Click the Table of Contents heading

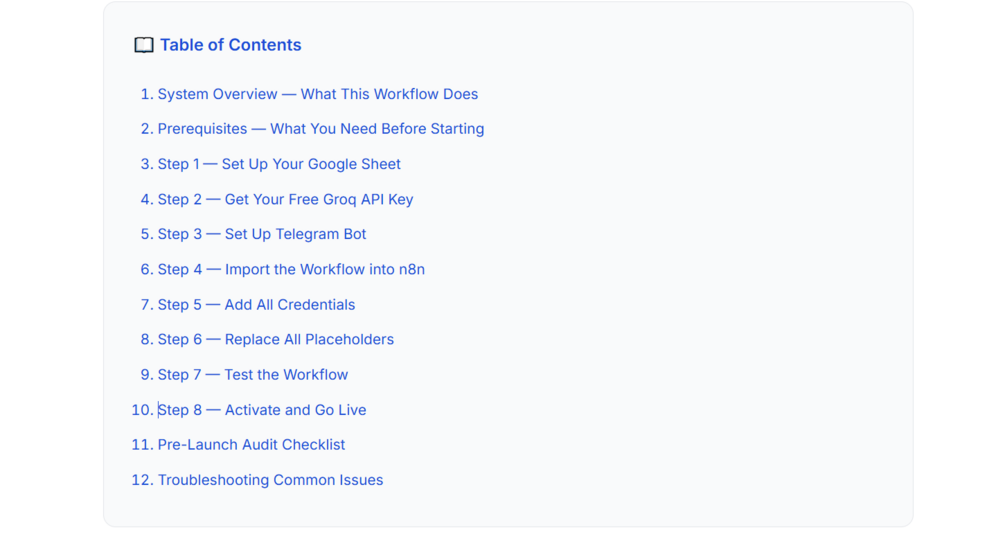click(231, 45)
